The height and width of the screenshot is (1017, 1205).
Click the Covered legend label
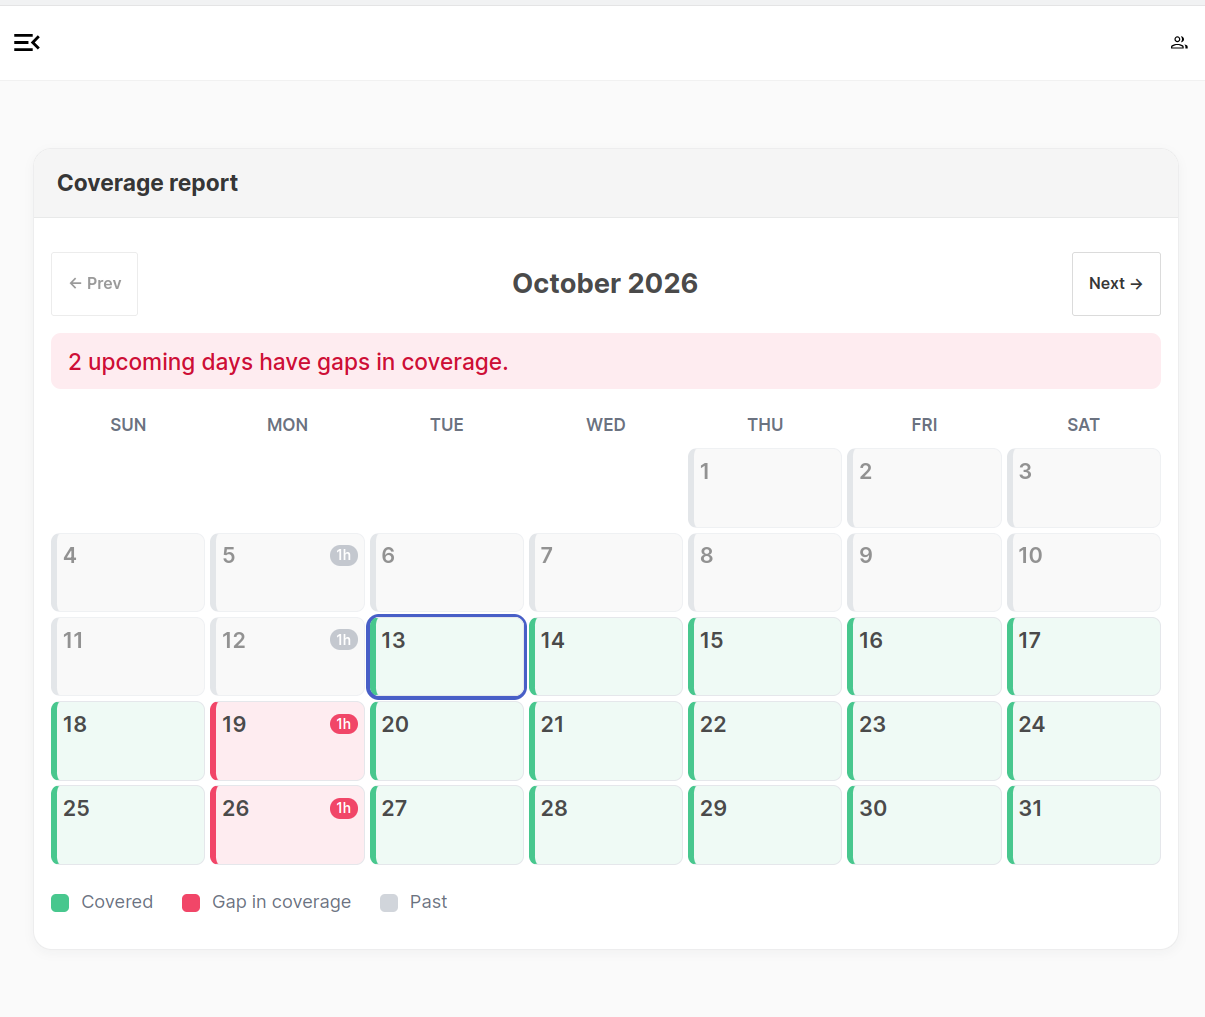tap(117, 902)
